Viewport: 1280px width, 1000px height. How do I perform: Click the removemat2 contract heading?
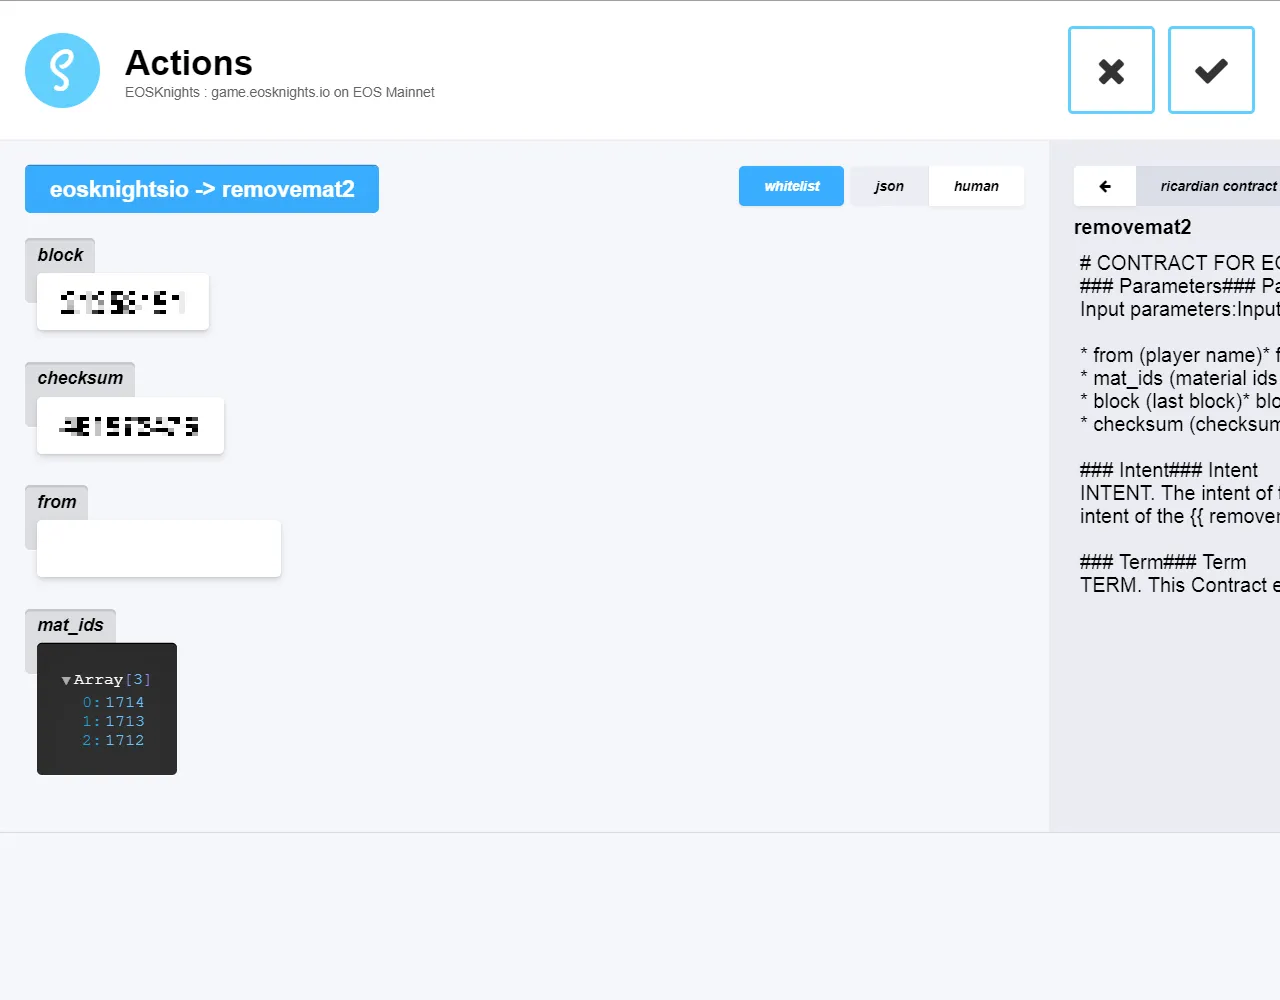coord(1132,227)
